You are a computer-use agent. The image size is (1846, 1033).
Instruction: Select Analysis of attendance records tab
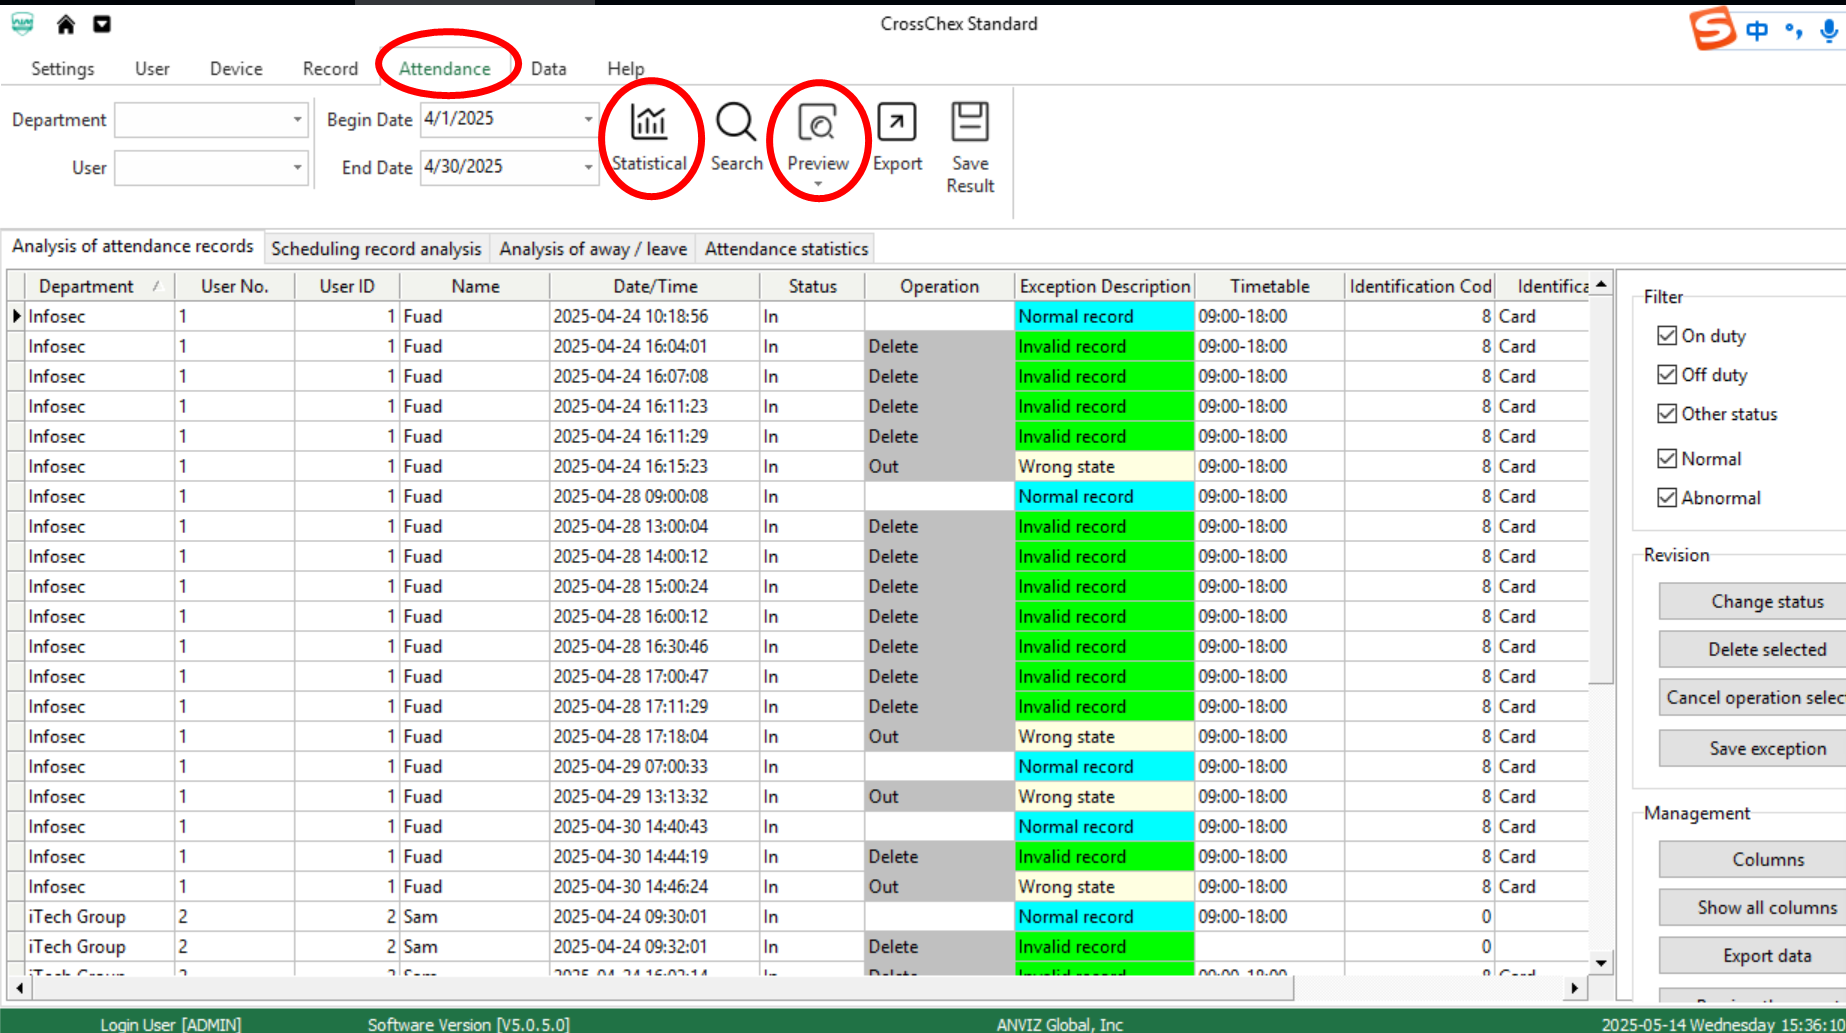pyautogui.click(x=133, y=246)
